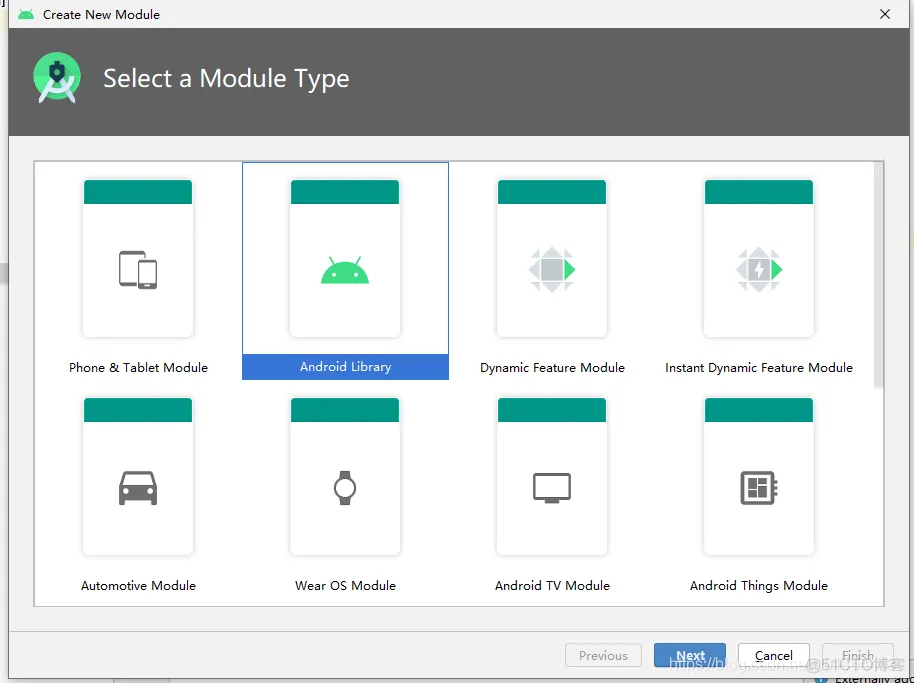
Task: Dismiss the dialog with Cancel
Action: [x=774, y=656]
